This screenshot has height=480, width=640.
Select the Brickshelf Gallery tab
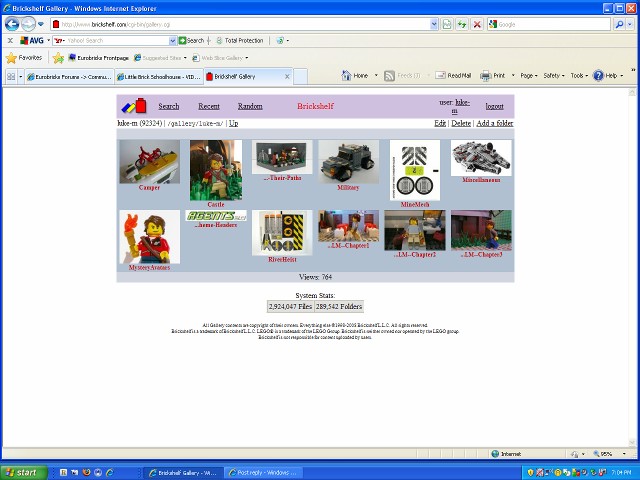point(245,76)
